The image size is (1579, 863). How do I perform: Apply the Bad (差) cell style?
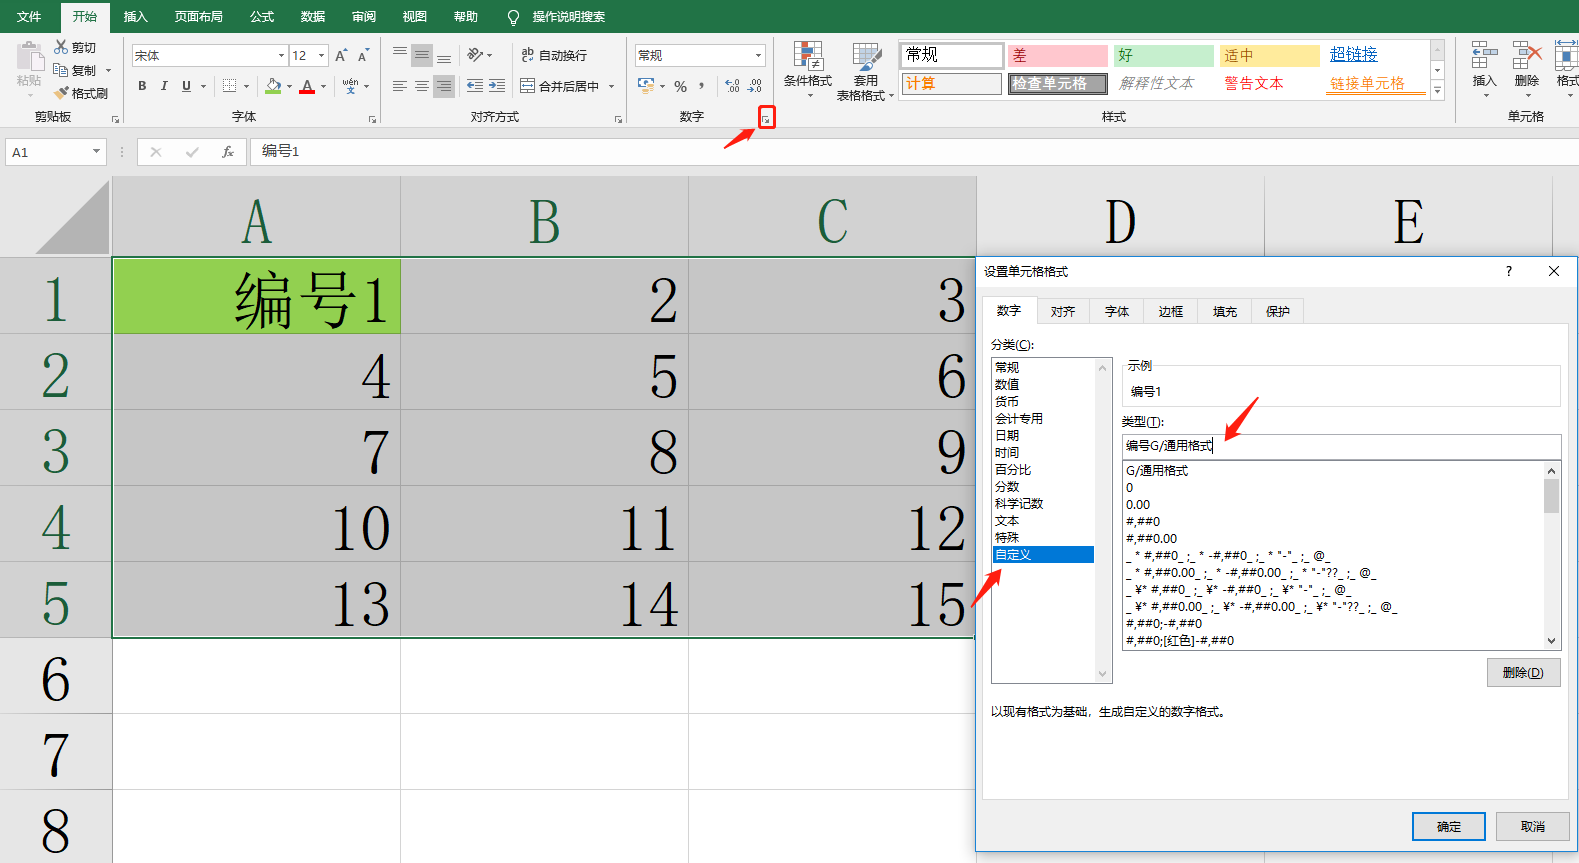(x=1058, y=55)
